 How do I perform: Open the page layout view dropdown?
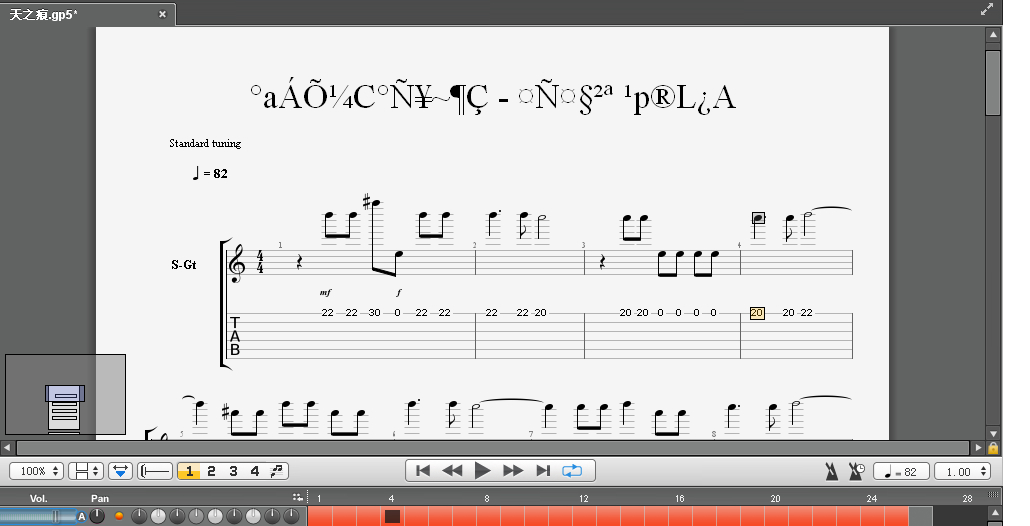[87, 471]
